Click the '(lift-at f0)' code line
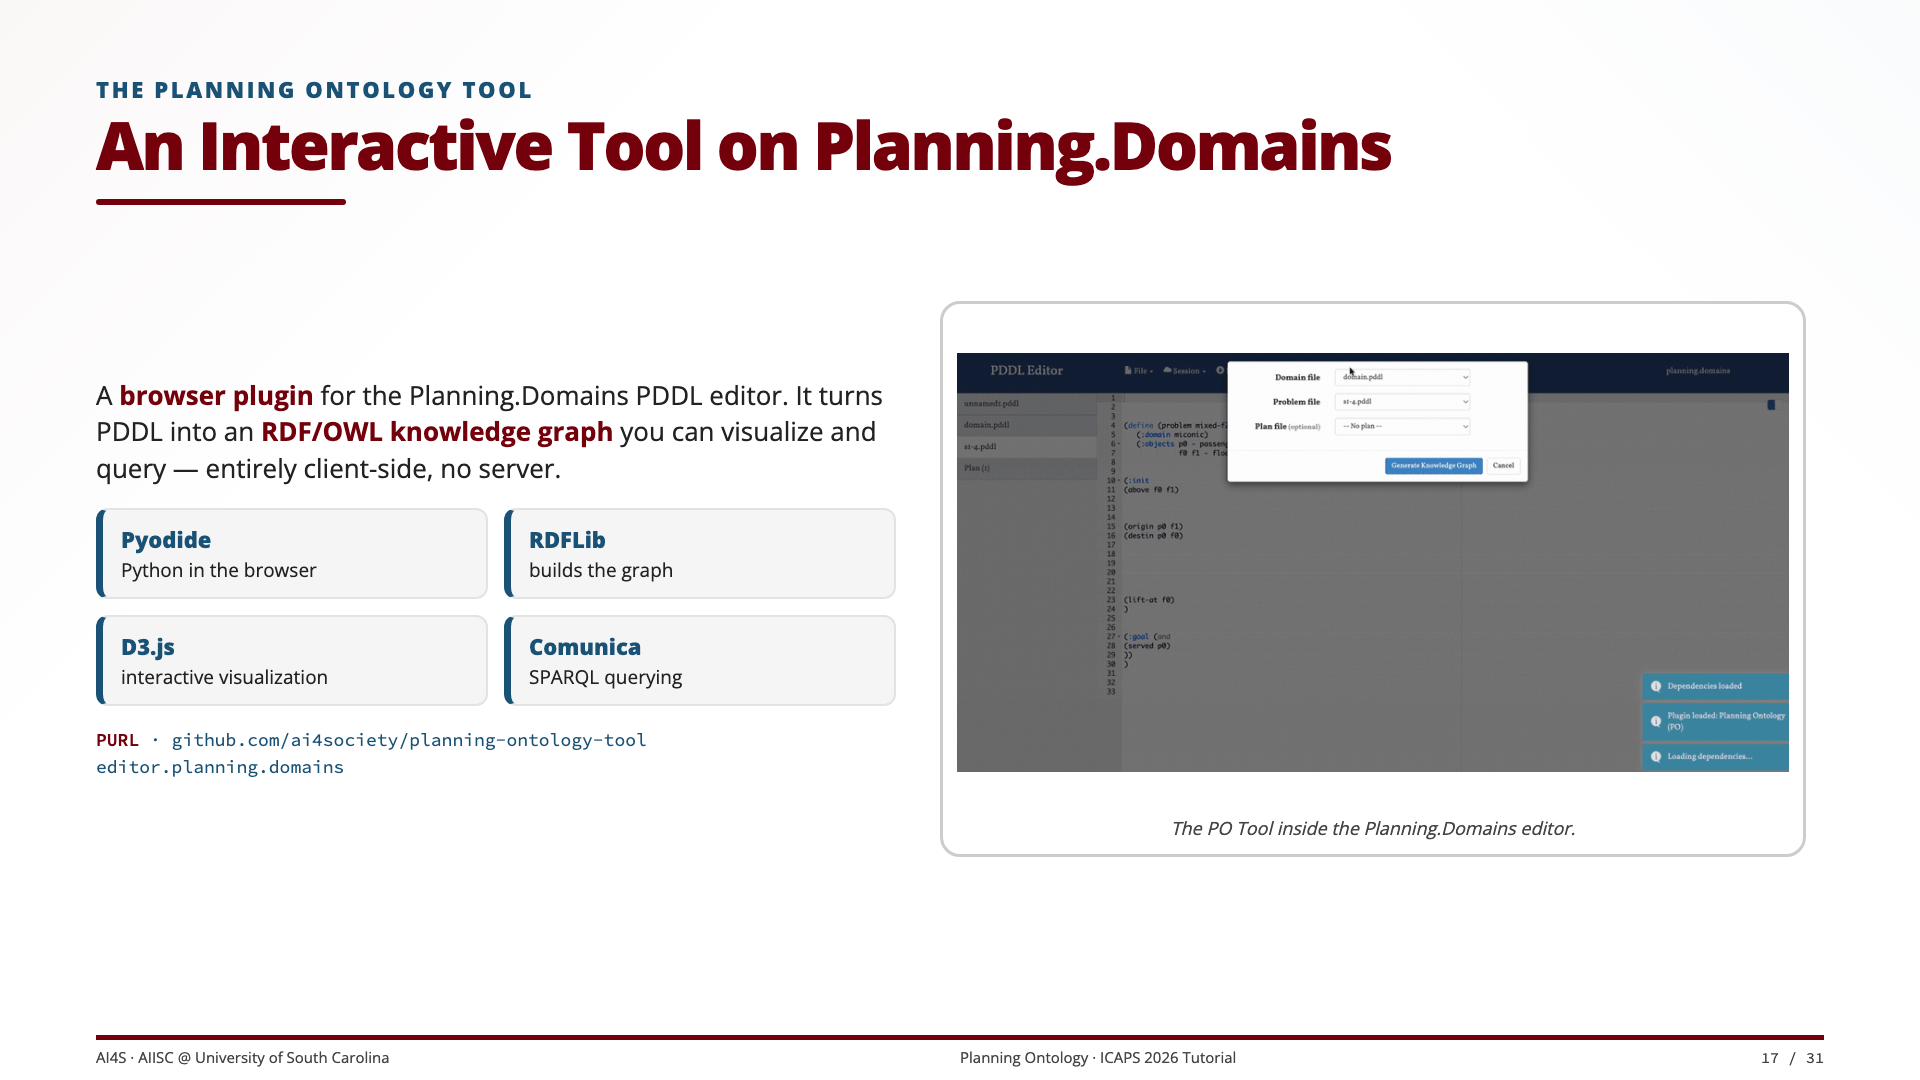This screenshot has width=1920, height=1080. 1149,600
